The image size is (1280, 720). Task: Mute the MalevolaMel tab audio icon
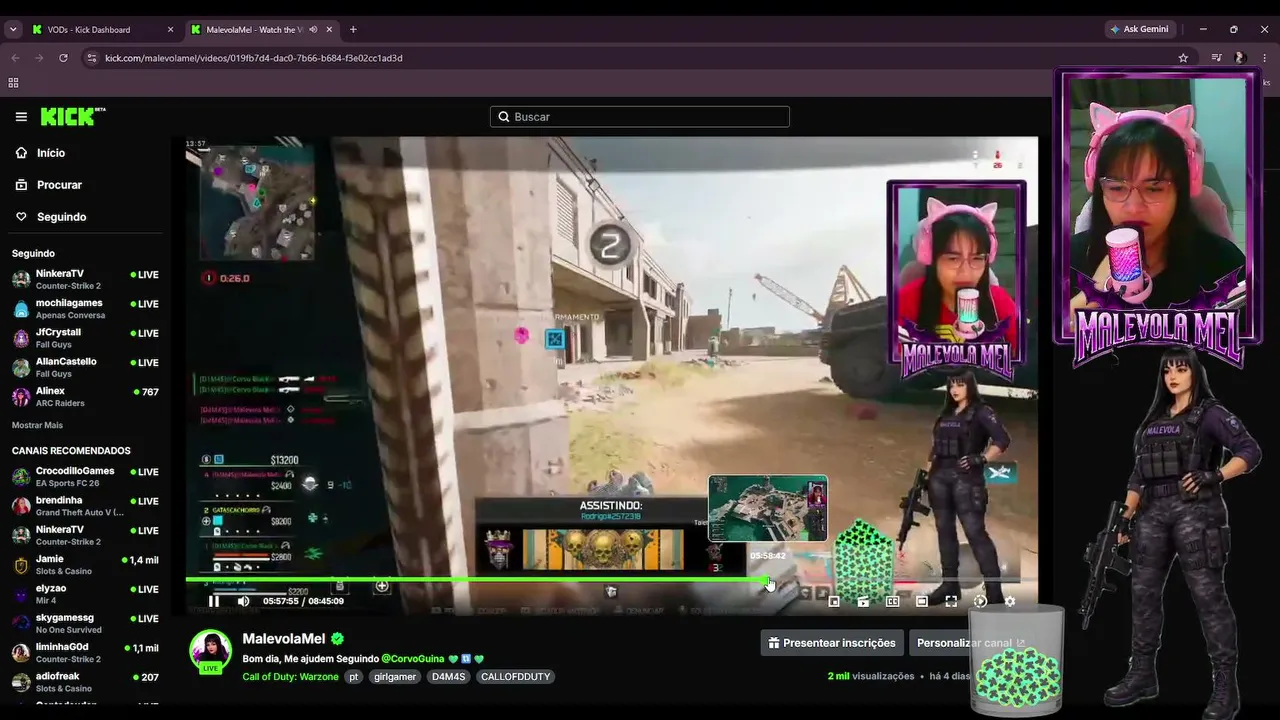click(313, 30)
